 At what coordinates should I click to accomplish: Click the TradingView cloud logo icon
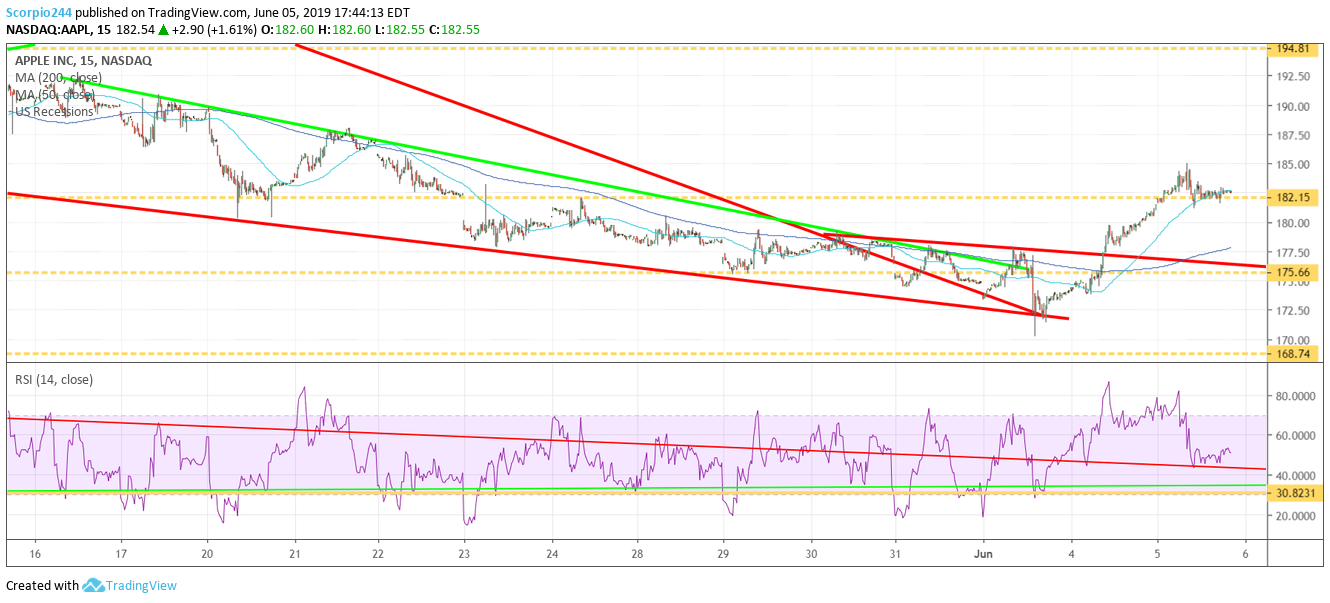[x=94, y=585]
